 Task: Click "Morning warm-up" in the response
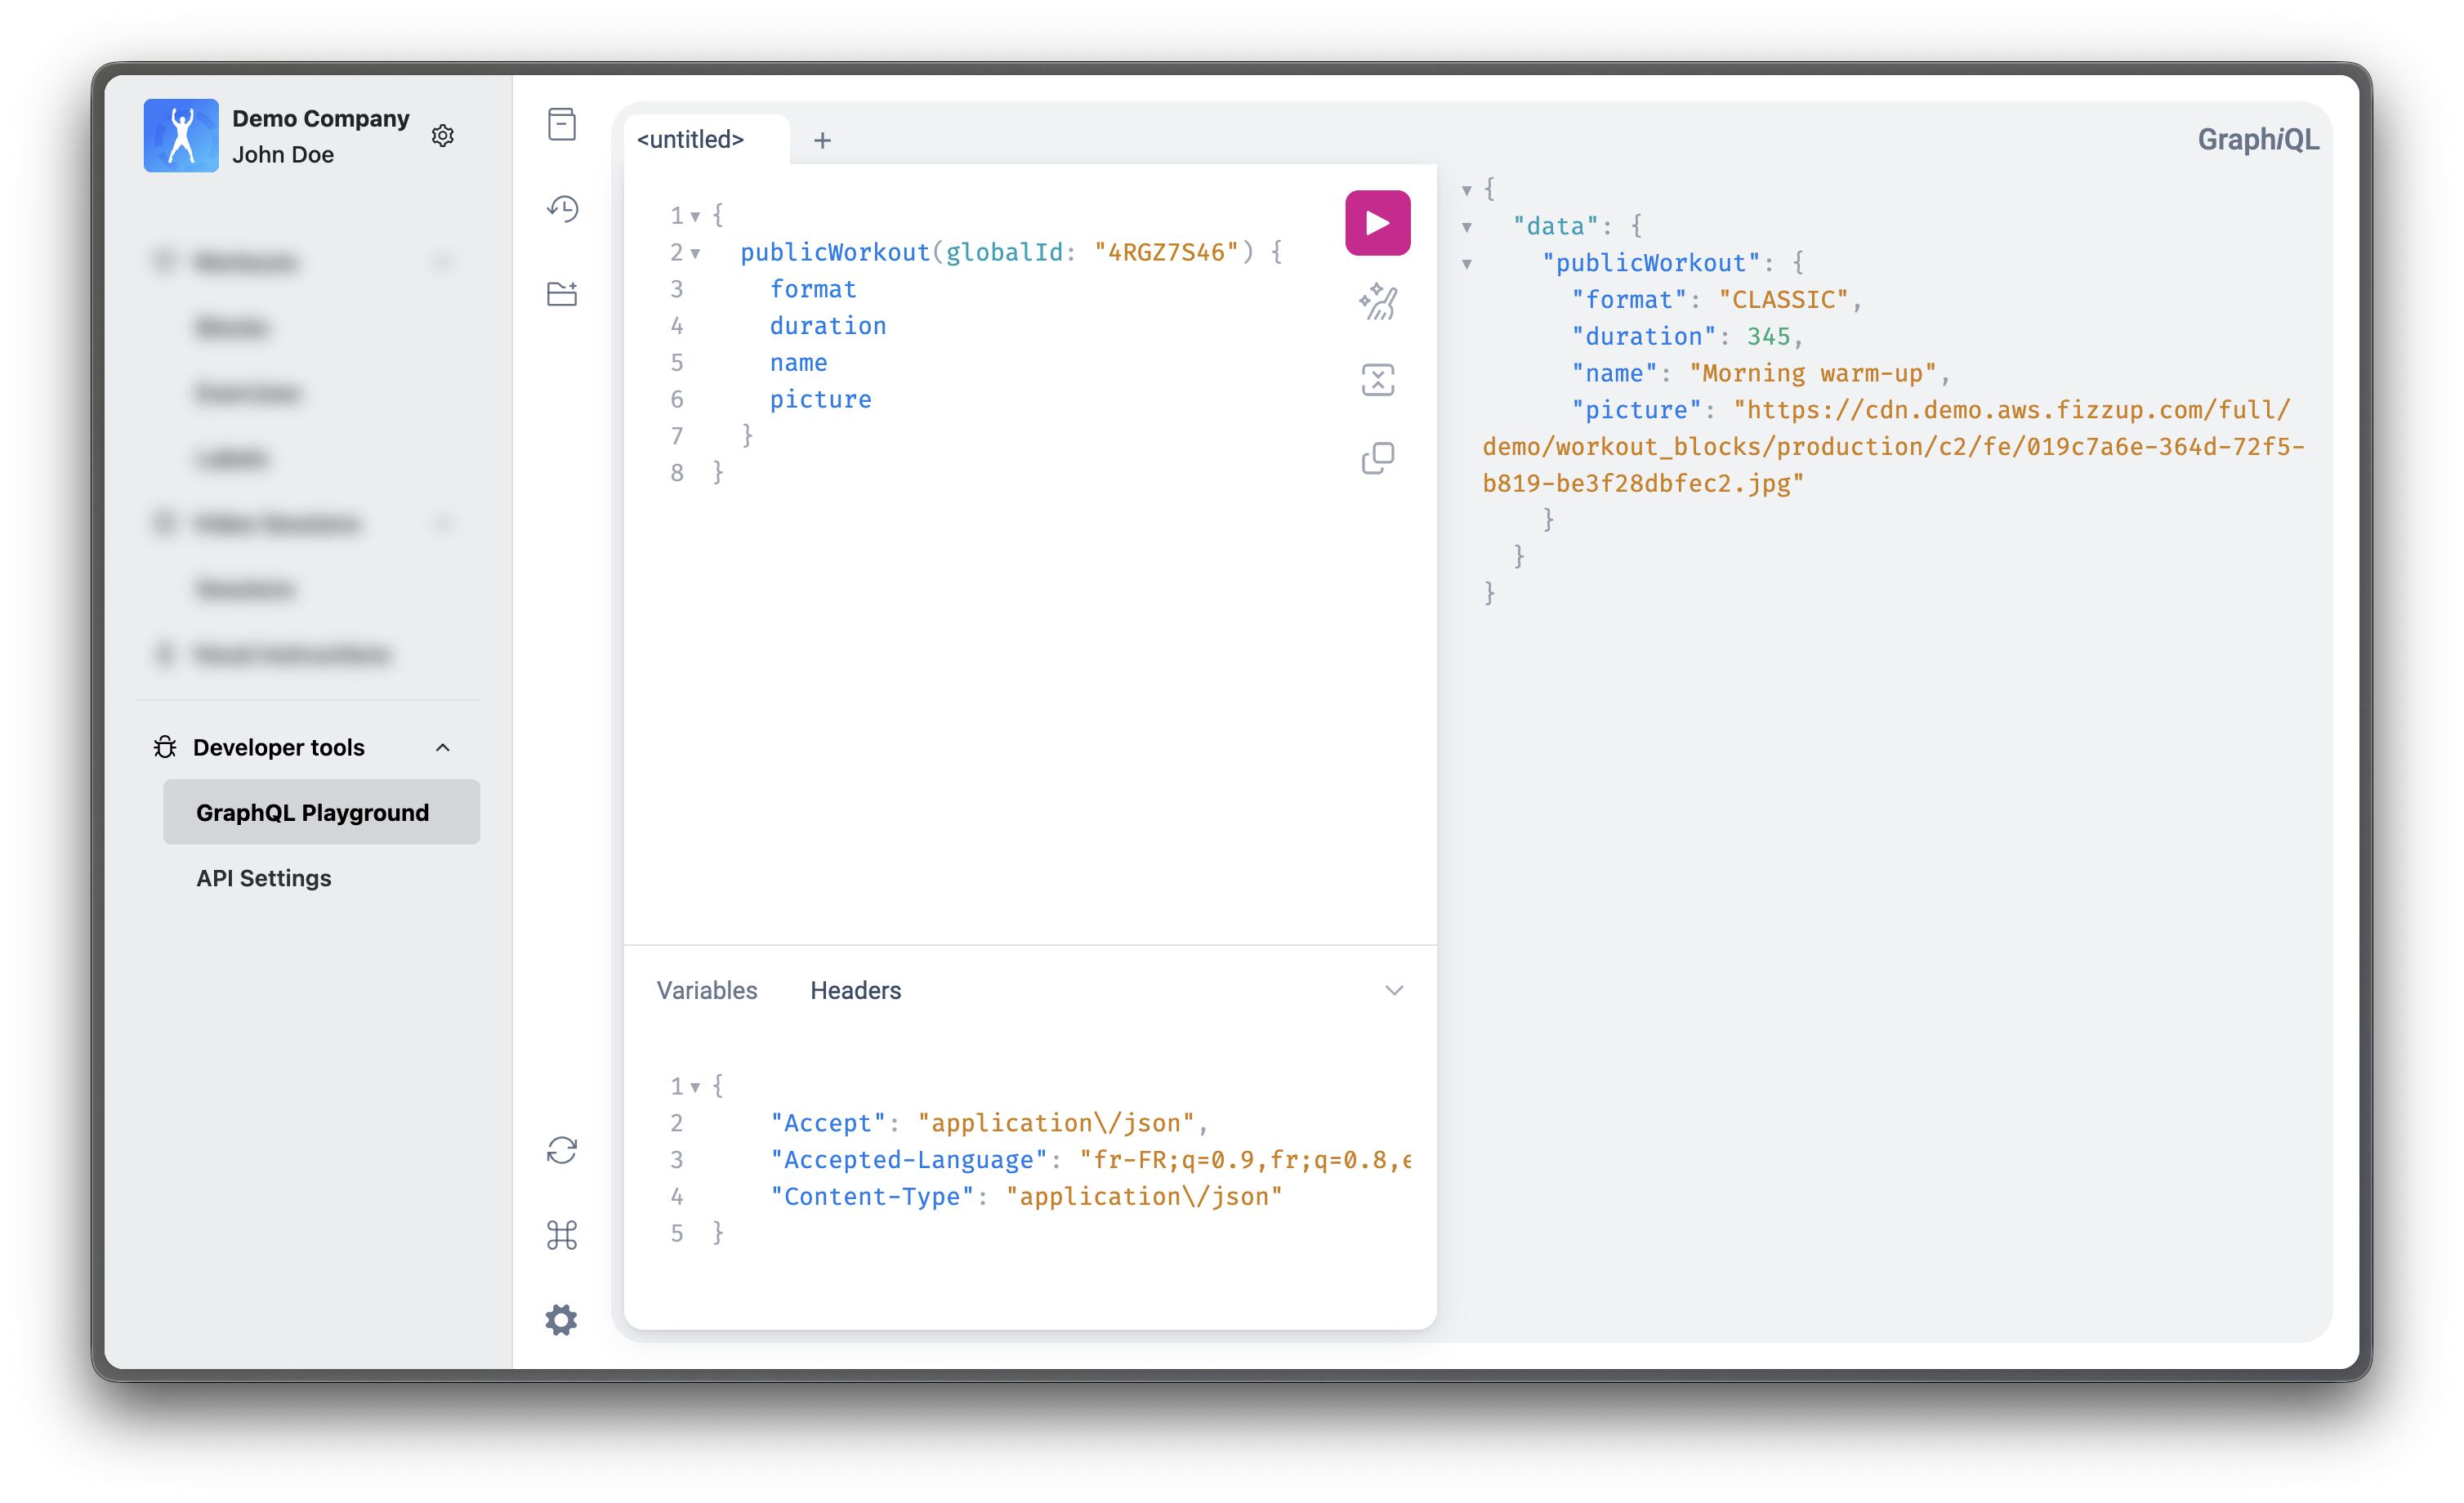tap(1813, 373)
